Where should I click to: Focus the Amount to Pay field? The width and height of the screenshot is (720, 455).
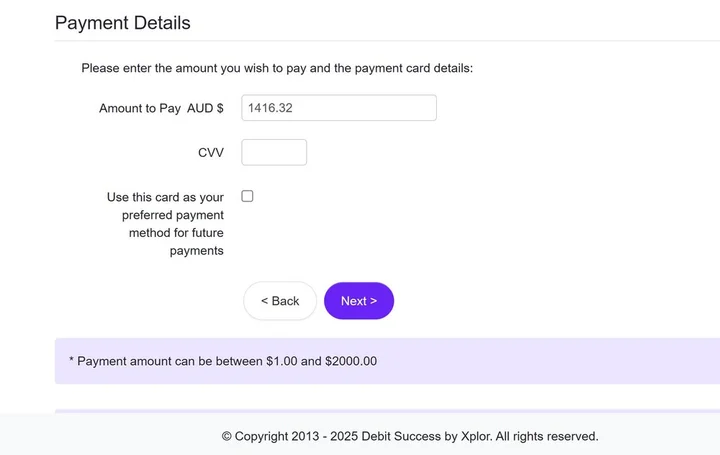(x=339, y=108)
